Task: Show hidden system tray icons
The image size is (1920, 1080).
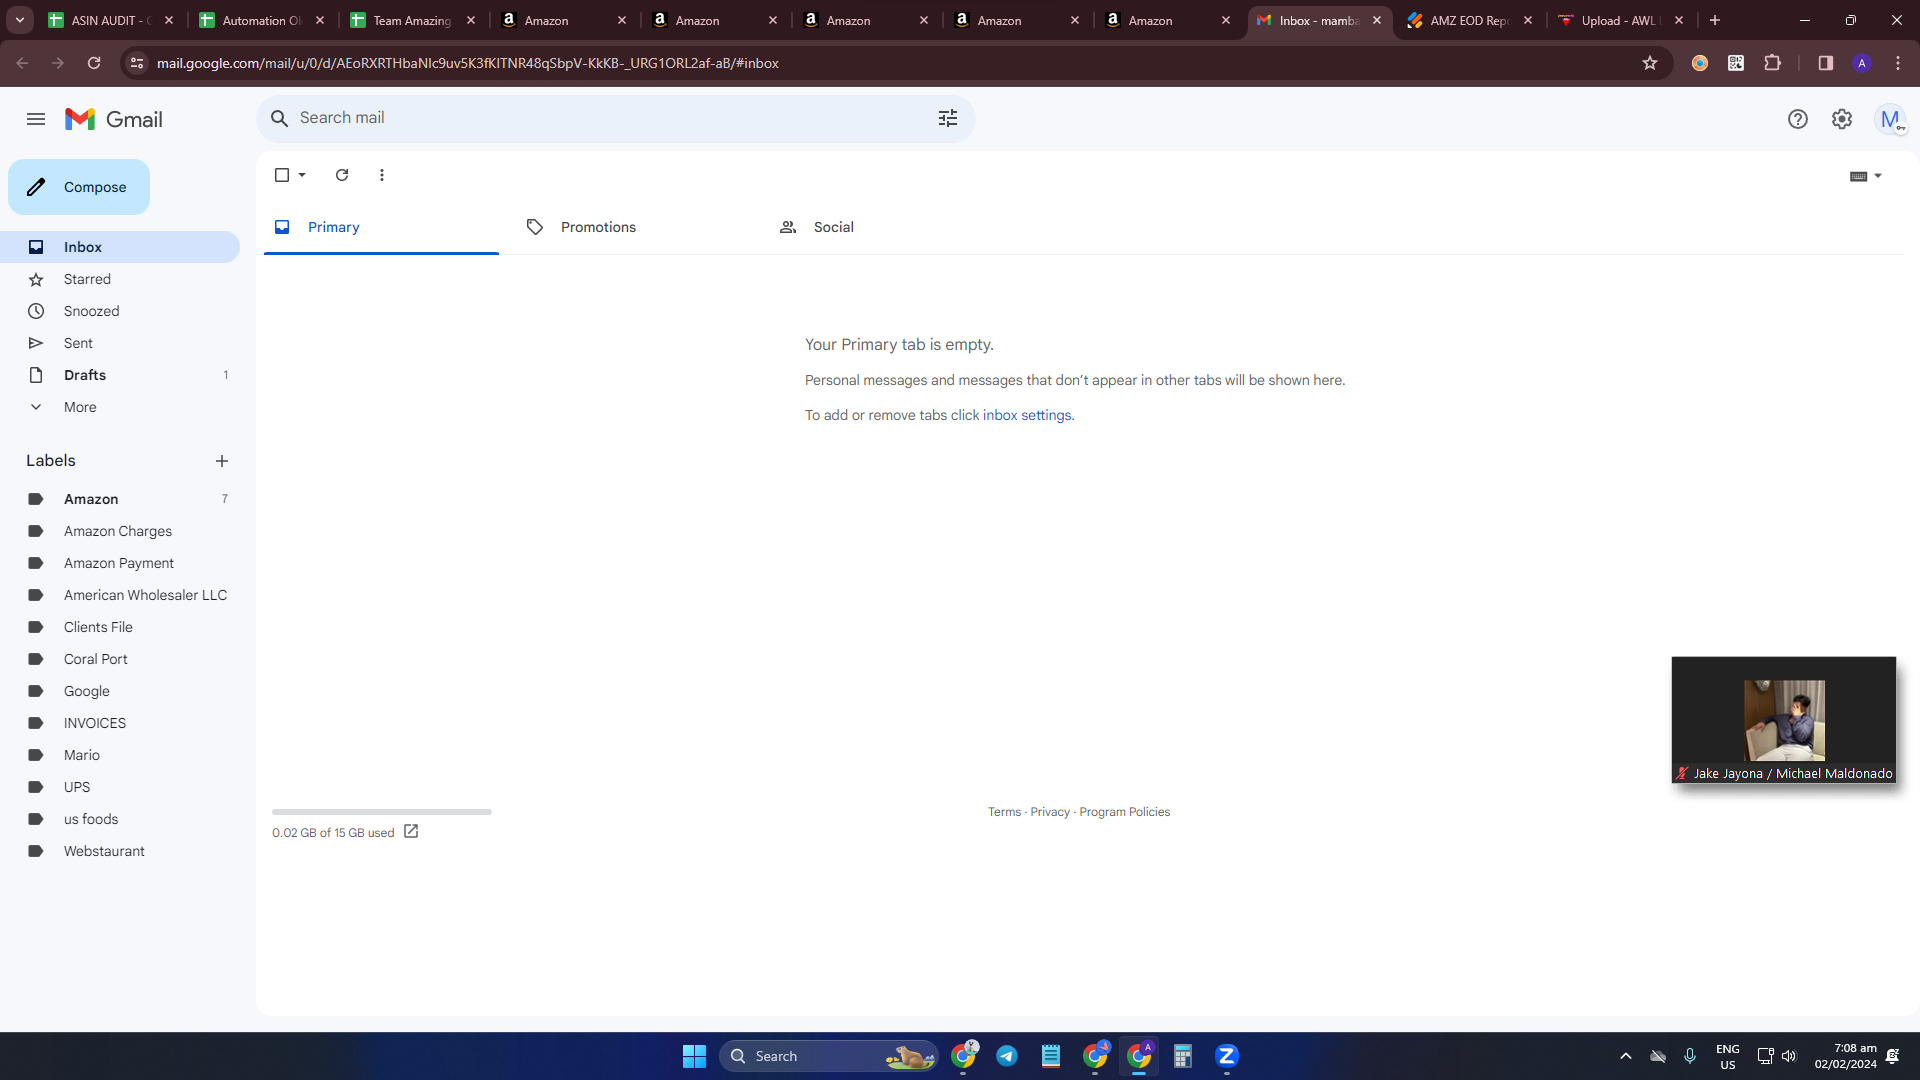Action: point(1626,1056)
